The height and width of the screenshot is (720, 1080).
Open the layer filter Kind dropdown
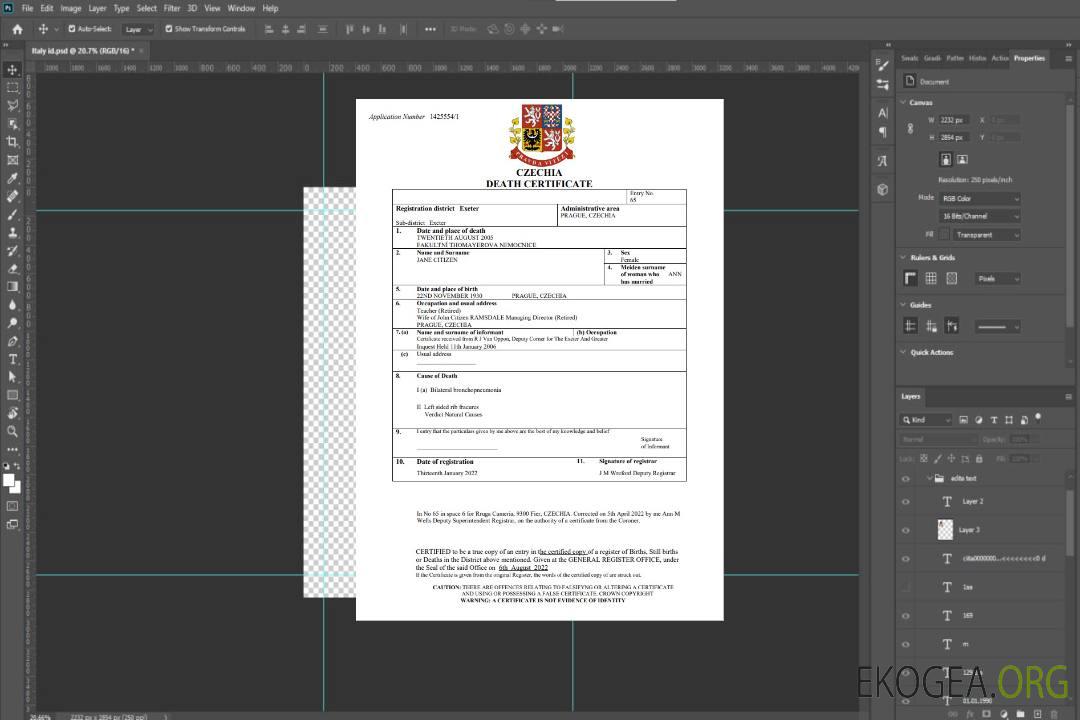click(x=926, y=420)
